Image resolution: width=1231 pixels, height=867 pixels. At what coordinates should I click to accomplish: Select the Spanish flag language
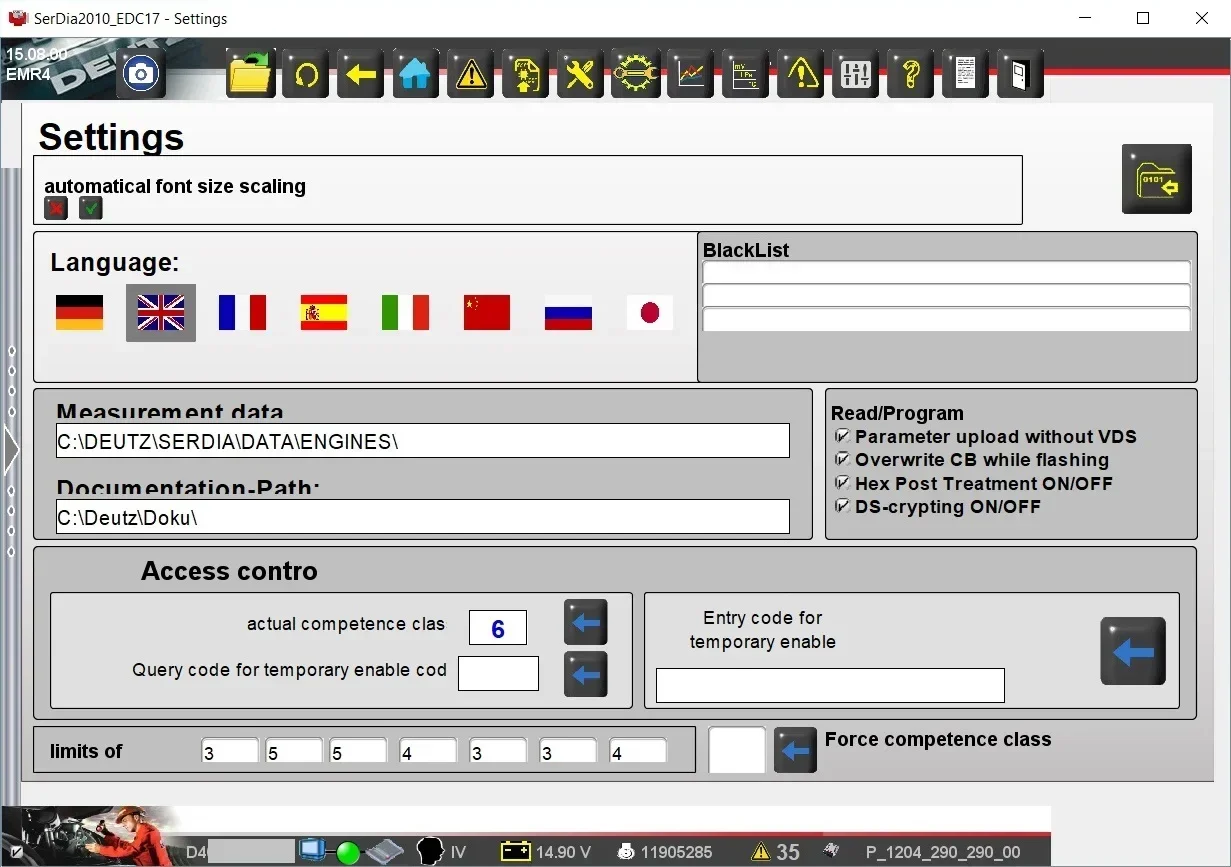(324, 313)
